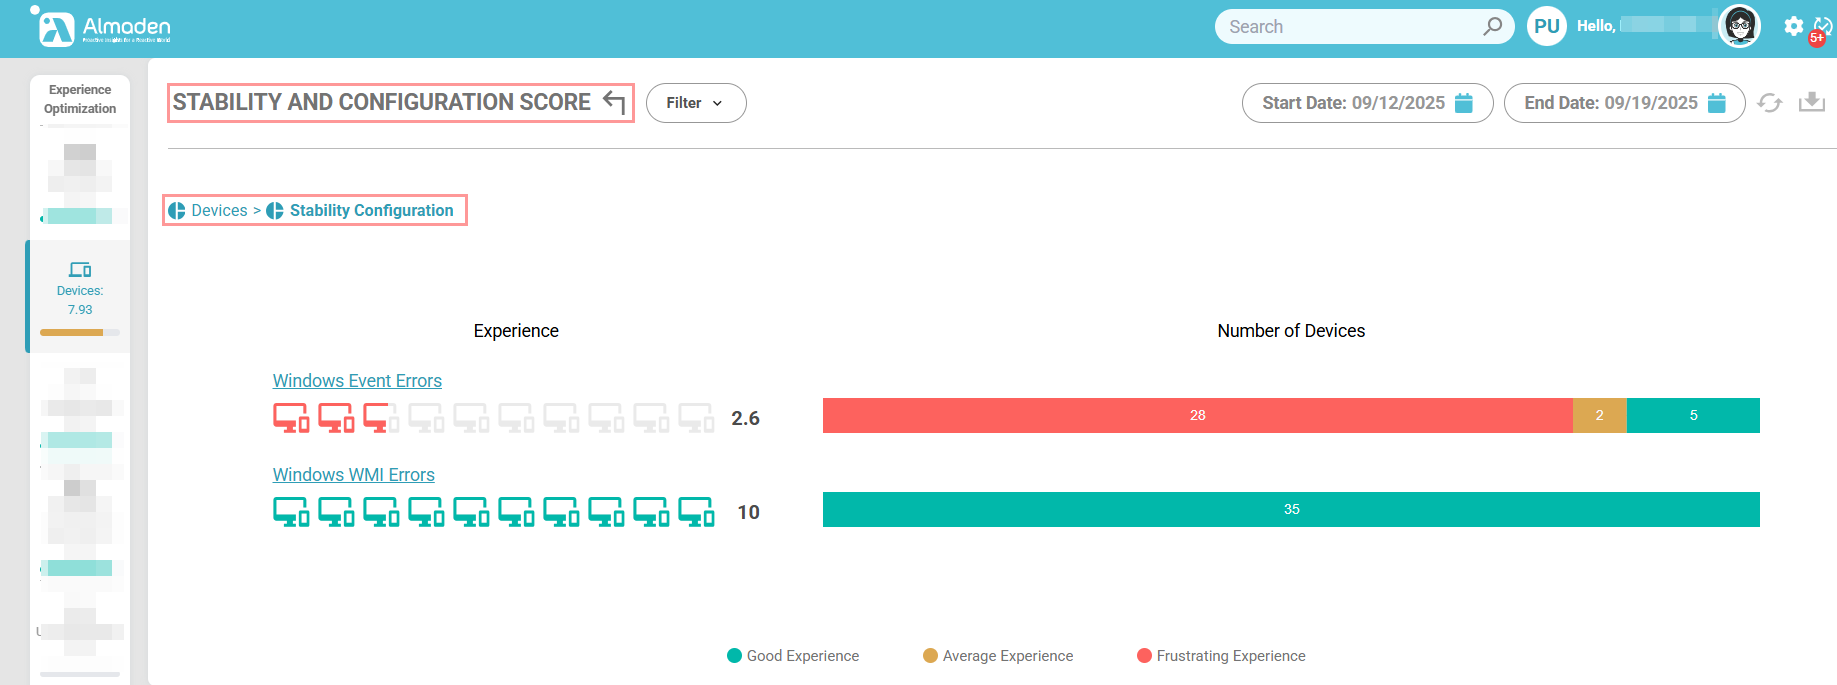
Task: Click the Hello greeting text
Action: pyautogui.click(x=1596, y=26)
